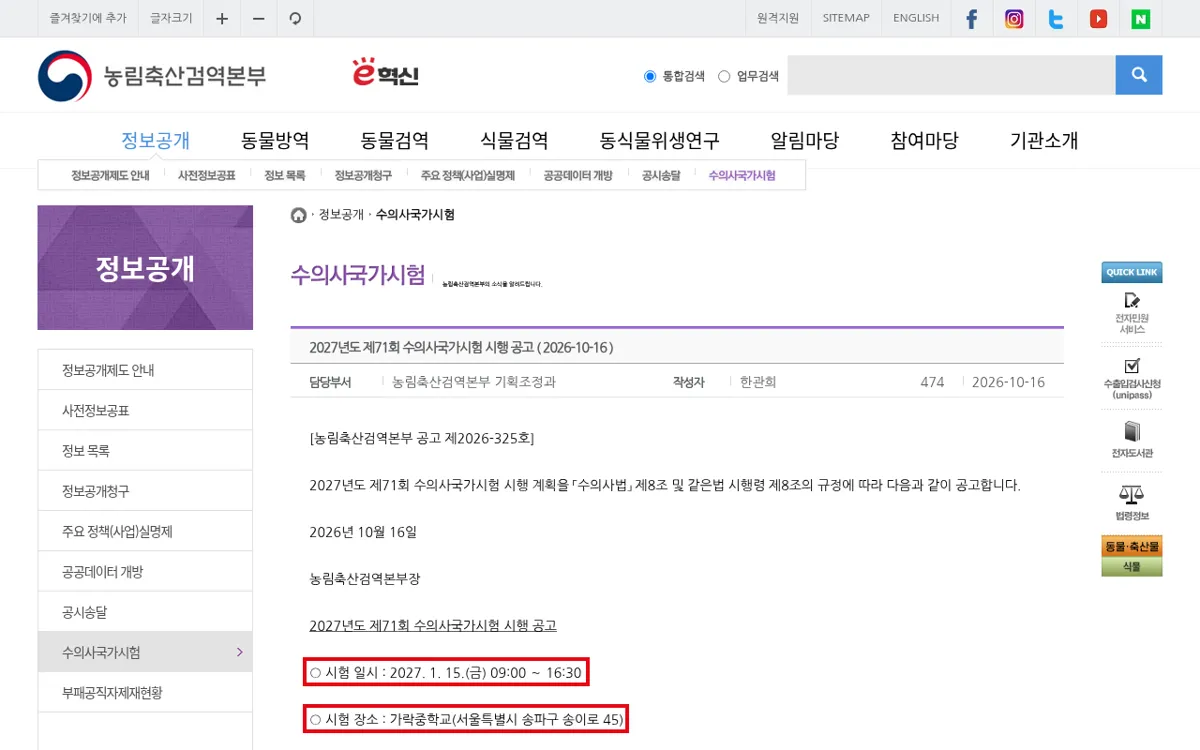Click 원격지원 top link
Viewport: 1200px width, 750px height.
tap(778, 18)
